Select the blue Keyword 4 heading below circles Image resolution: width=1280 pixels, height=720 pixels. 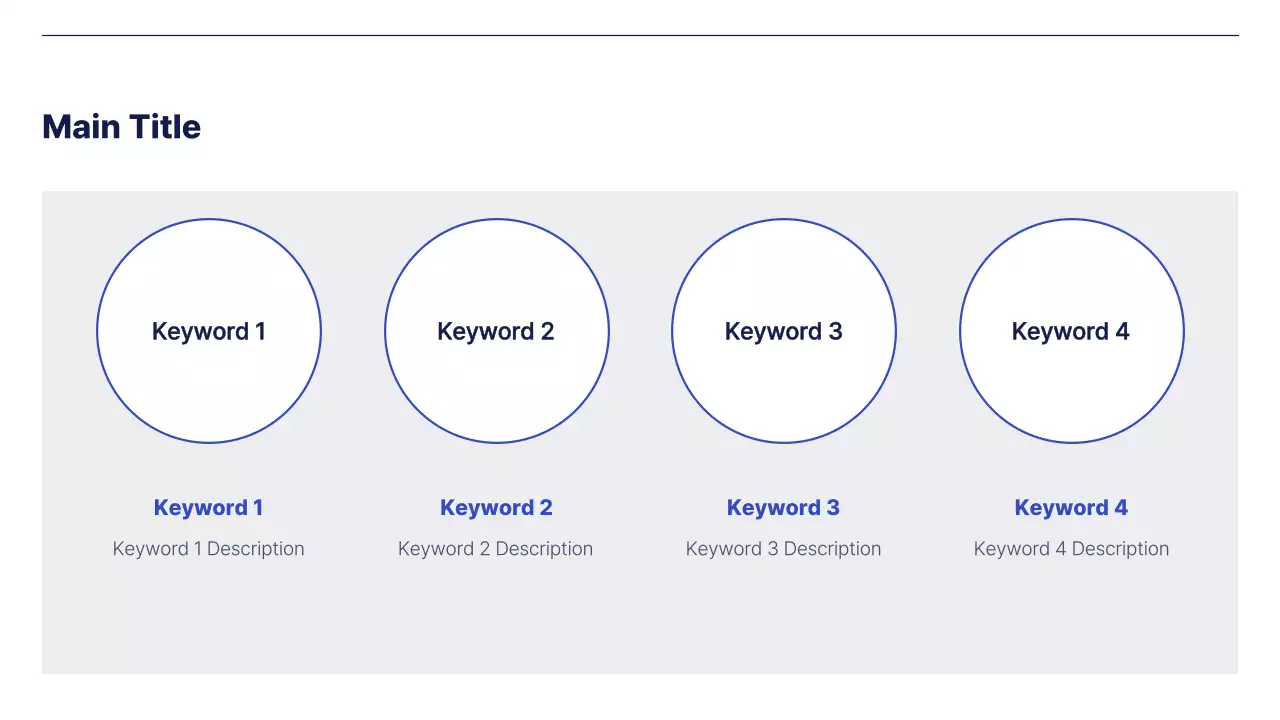click(x=1071, y=508)
